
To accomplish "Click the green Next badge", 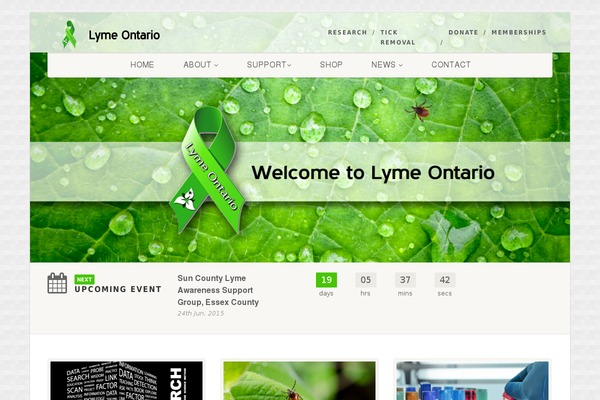I will (84, 279).
